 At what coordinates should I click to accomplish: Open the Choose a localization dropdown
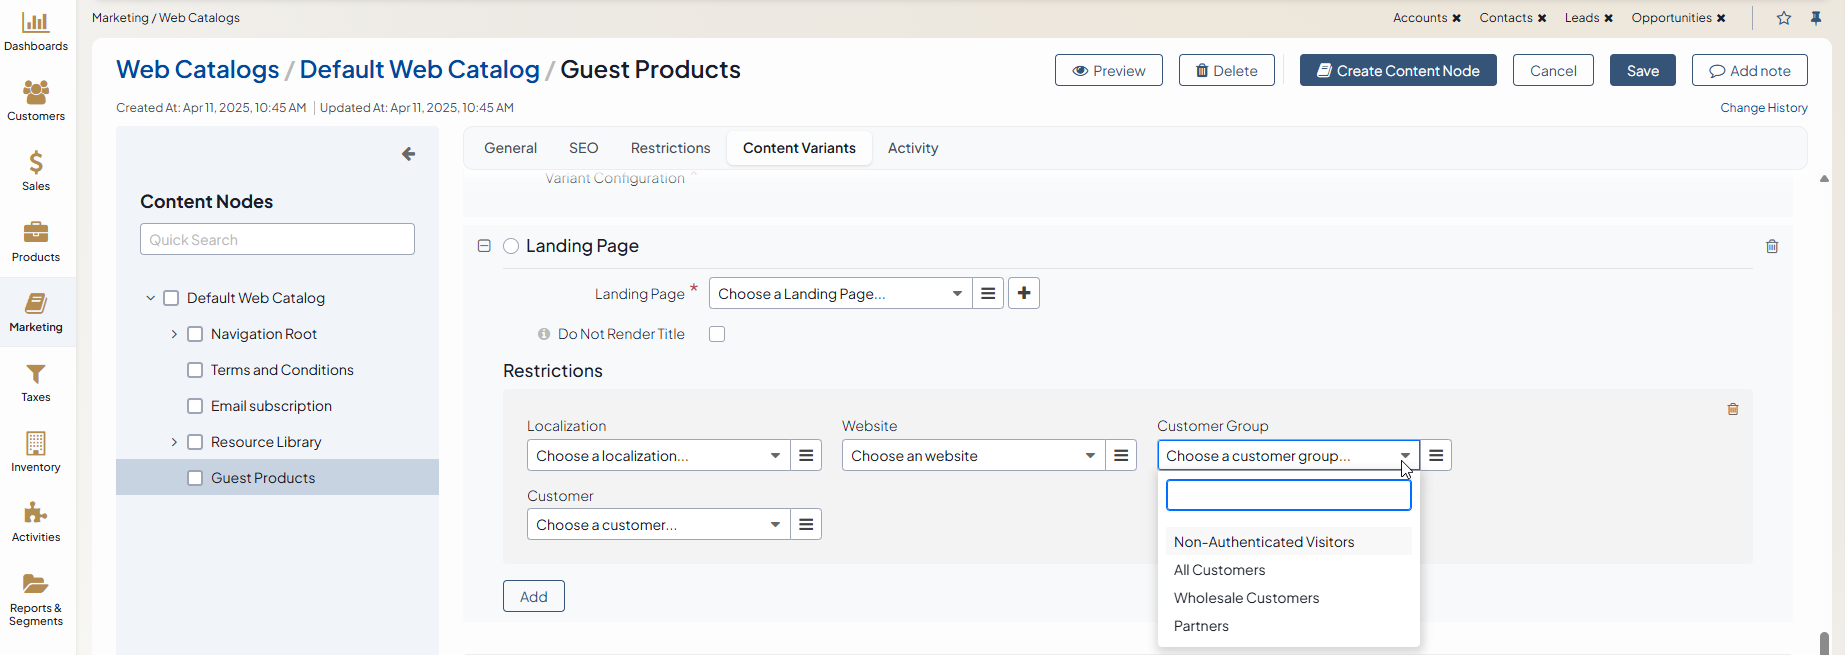(x=658, y=456)
